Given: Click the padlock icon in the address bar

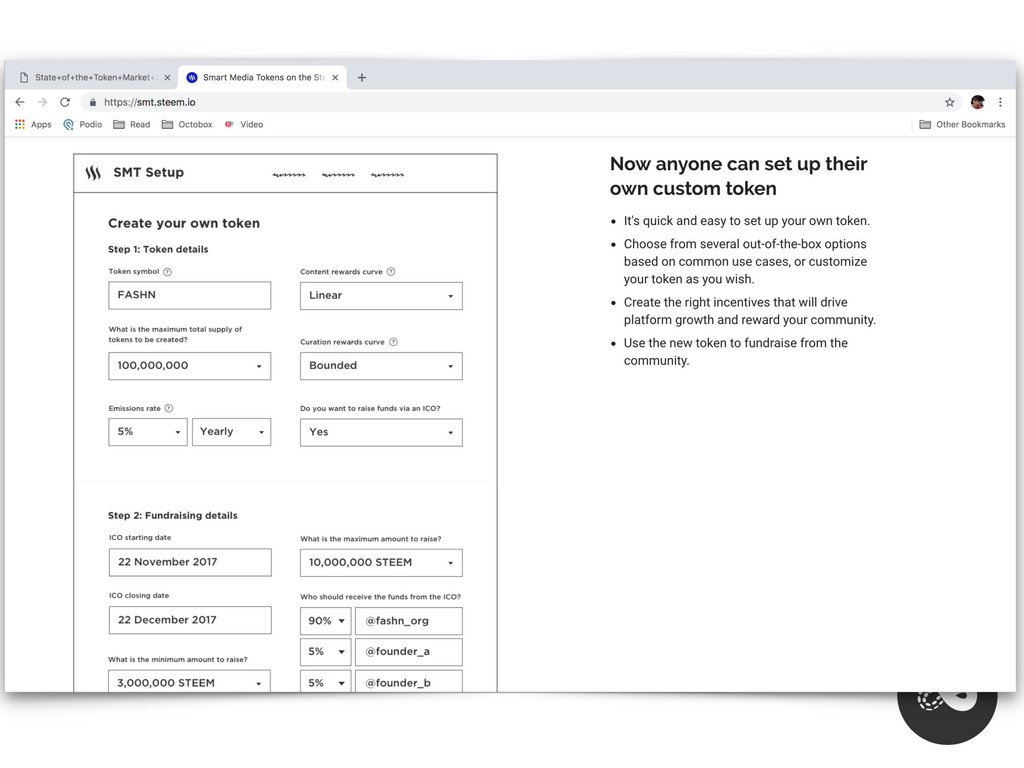Looking at the screenshot, I should [93, 102].
